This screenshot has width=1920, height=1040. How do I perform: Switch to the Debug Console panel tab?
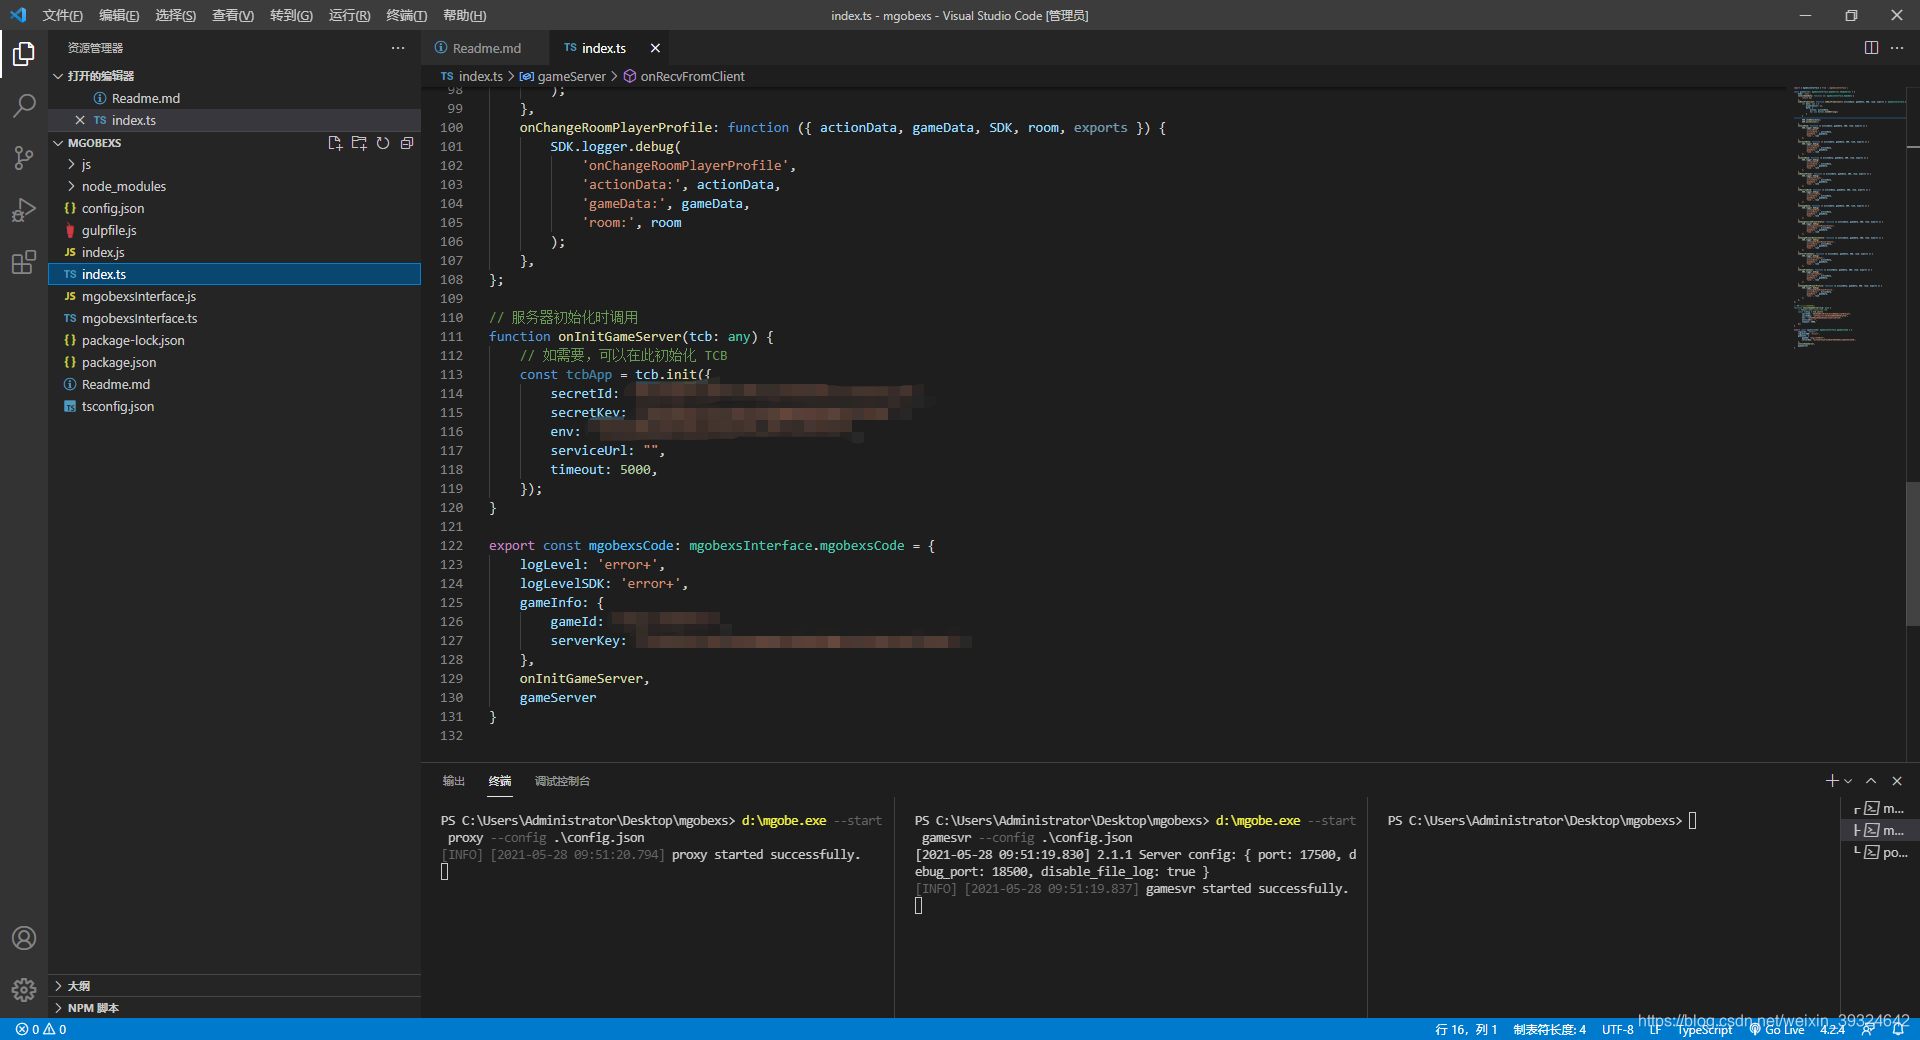click(x=562, y=781)
